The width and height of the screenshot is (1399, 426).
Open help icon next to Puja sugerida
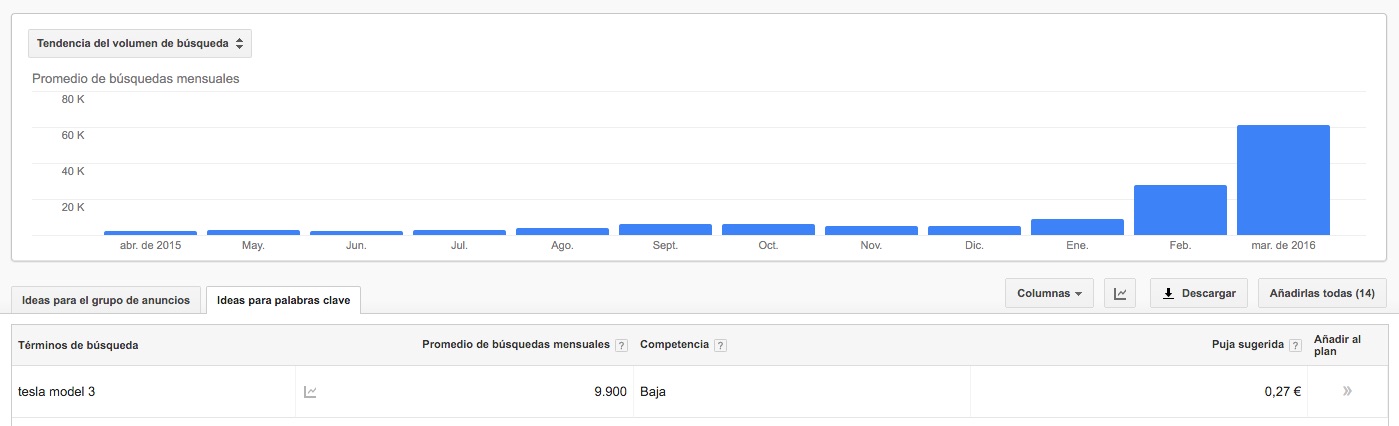(1296, 345)
